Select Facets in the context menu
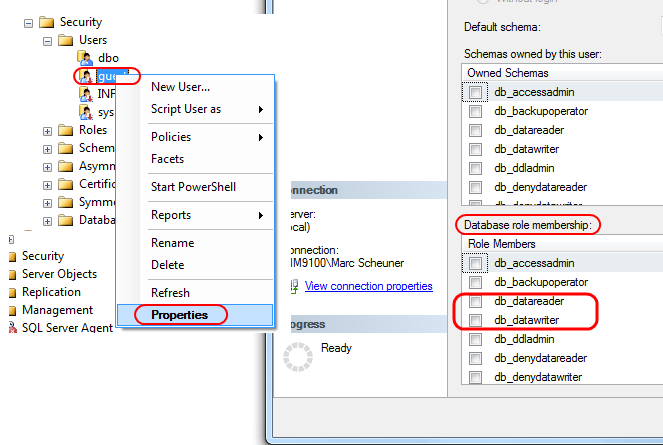 click(195, 159)
